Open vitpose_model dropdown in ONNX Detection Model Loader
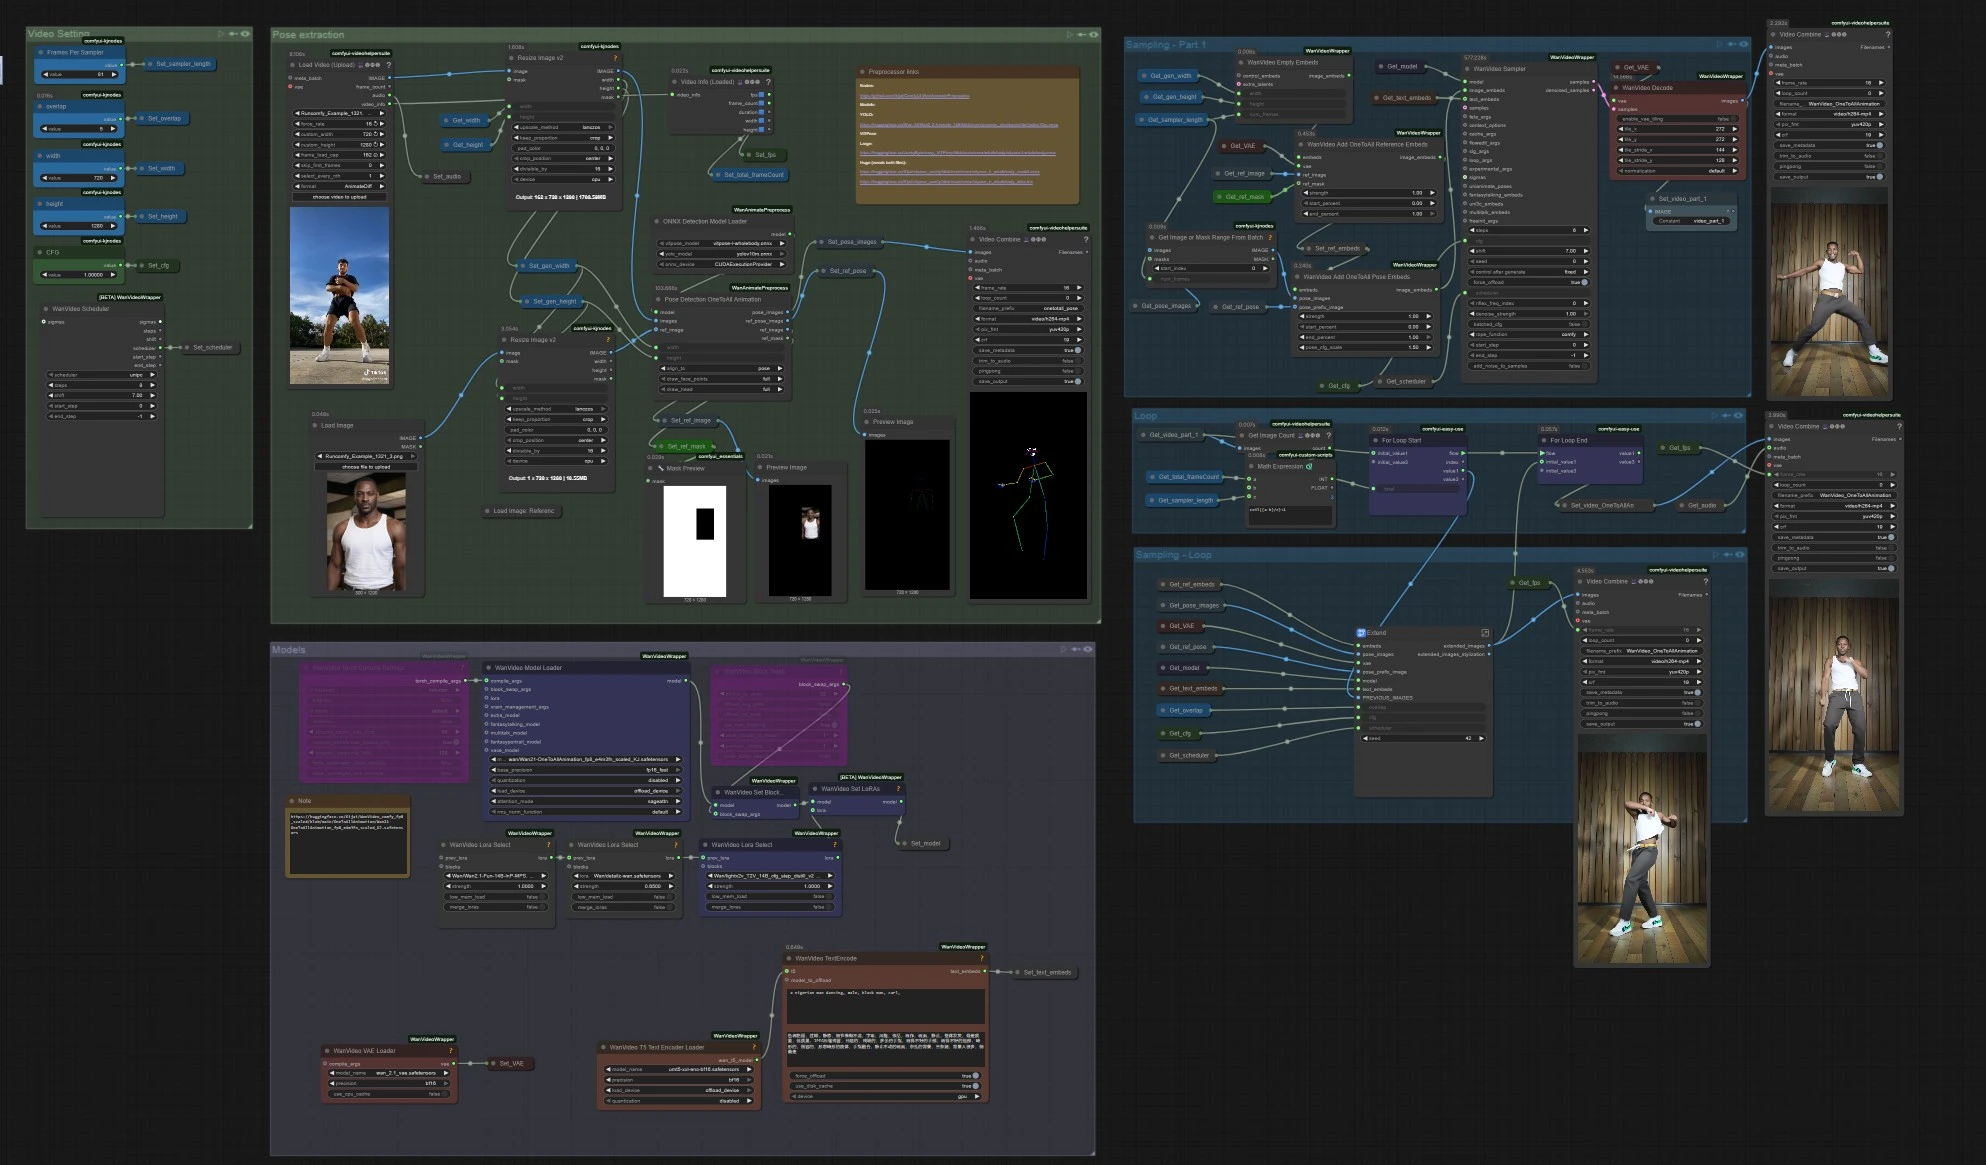Viewport: 1986px width, 1165px height. pyautogui.click(x=720, y=243)
